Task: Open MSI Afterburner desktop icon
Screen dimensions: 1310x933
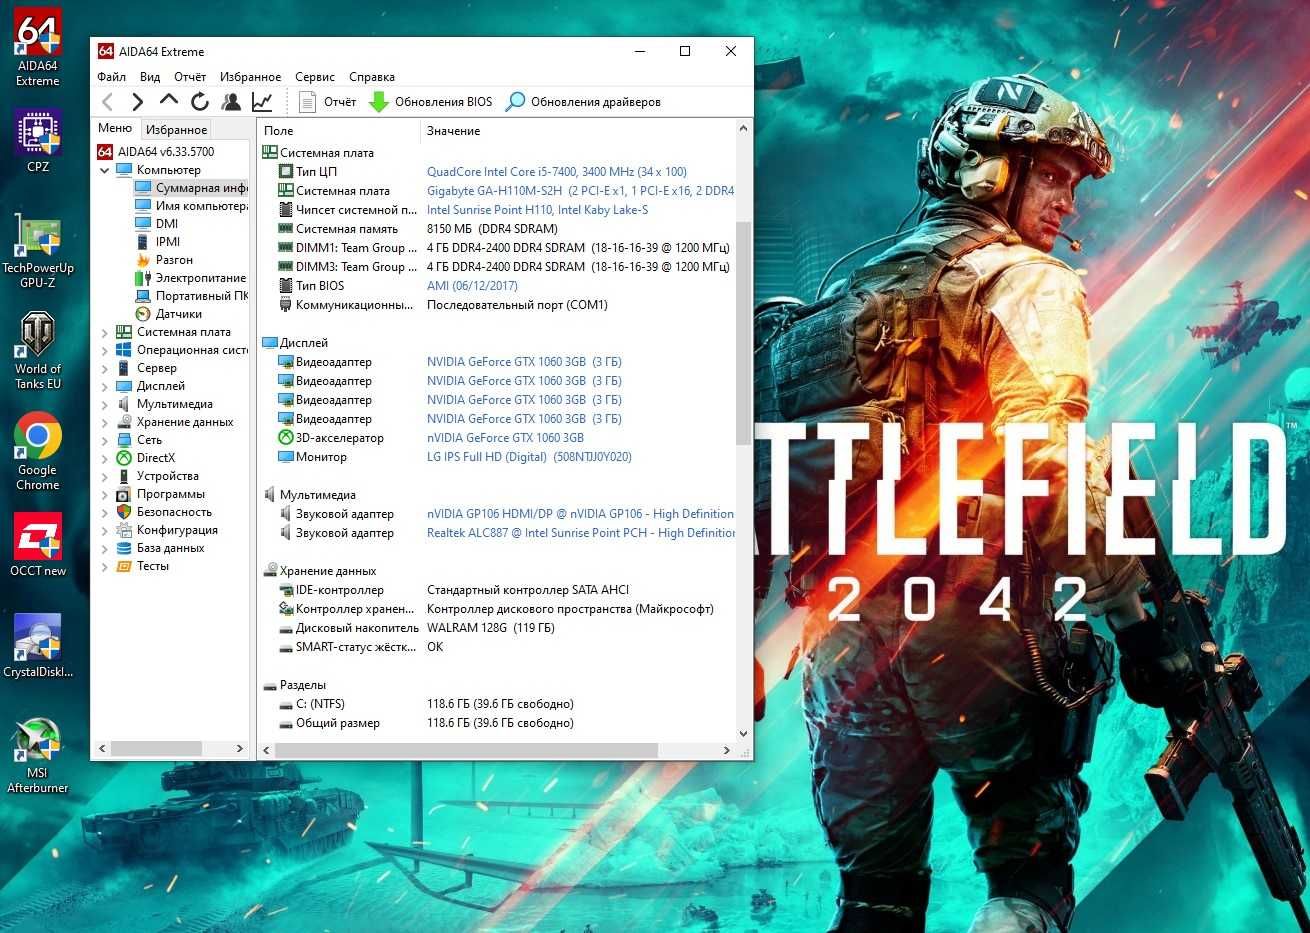Action: [37, 756]
